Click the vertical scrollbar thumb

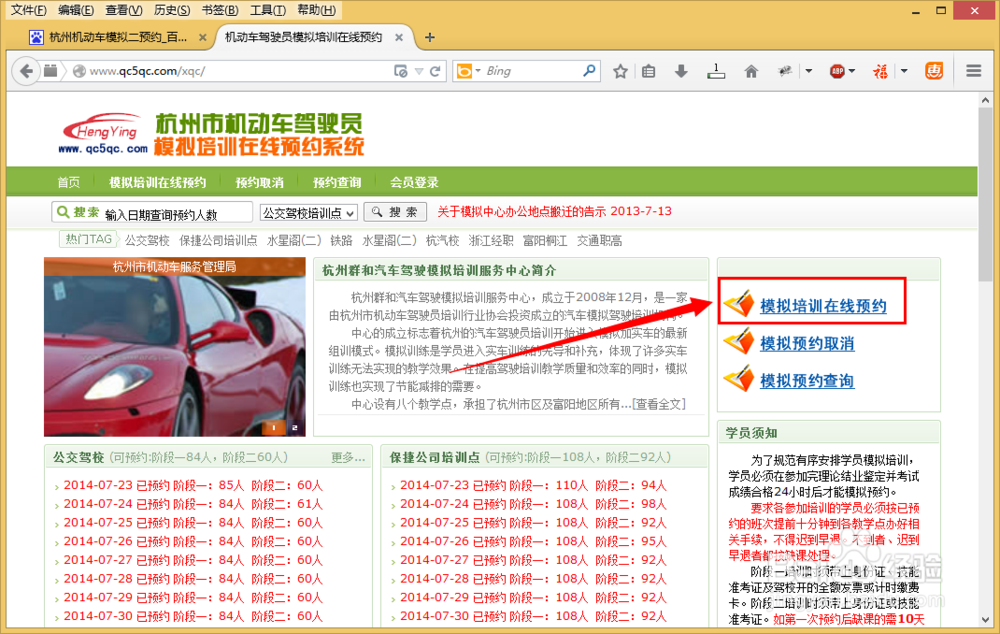coord(985,195)
